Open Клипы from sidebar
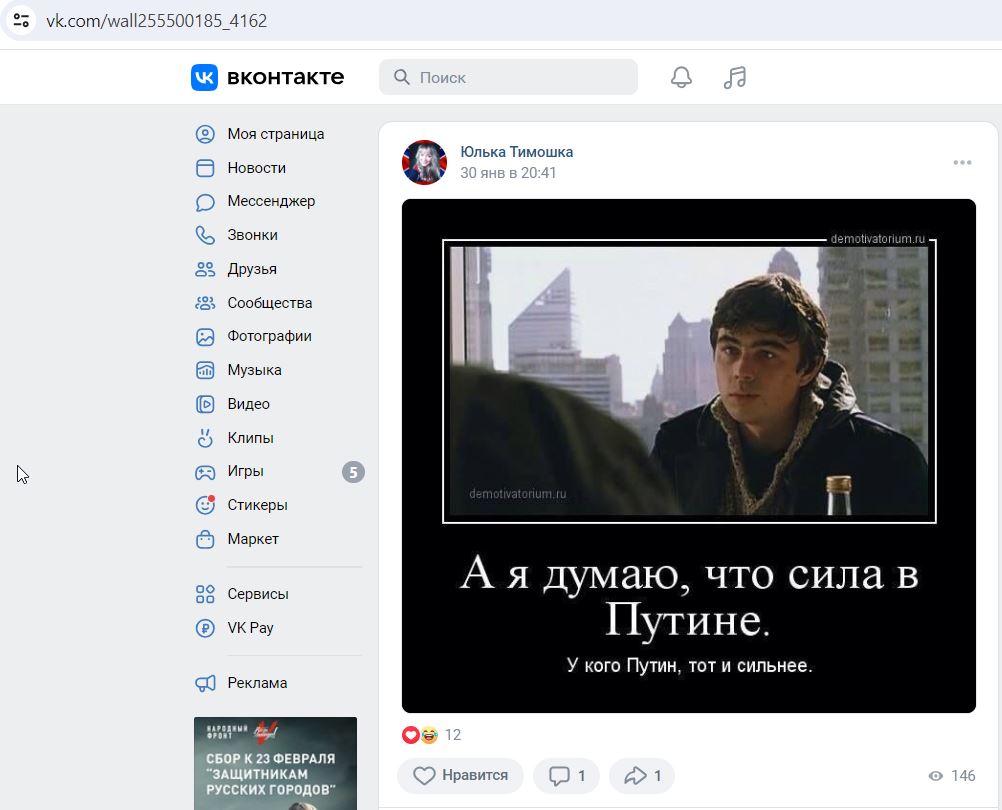 tap(250, 438)
